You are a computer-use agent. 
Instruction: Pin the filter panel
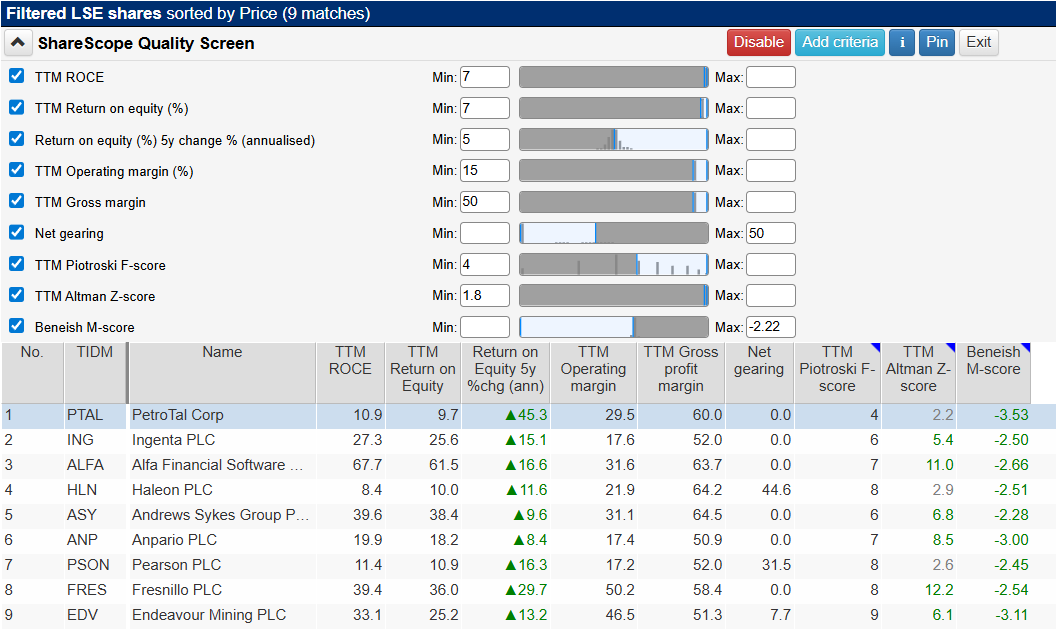pyautogui.click(x=937, y=42)
